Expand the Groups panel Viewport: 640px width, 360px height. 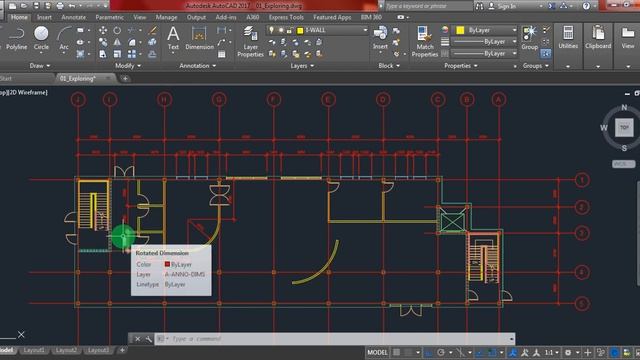click(x=536, y=66)
